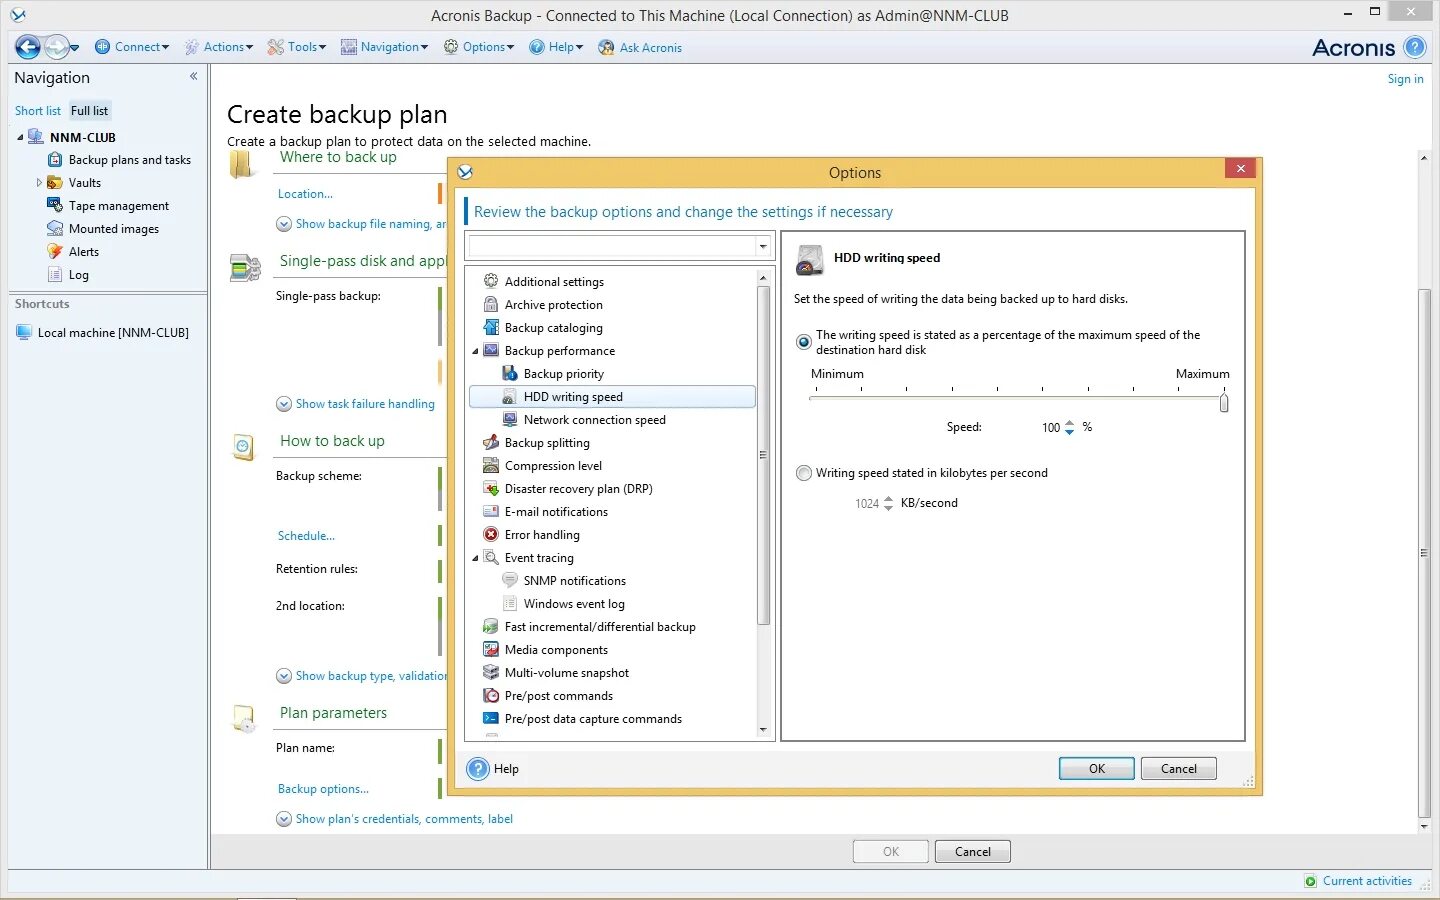
Task: Click the options search input field
Action: 611,246
